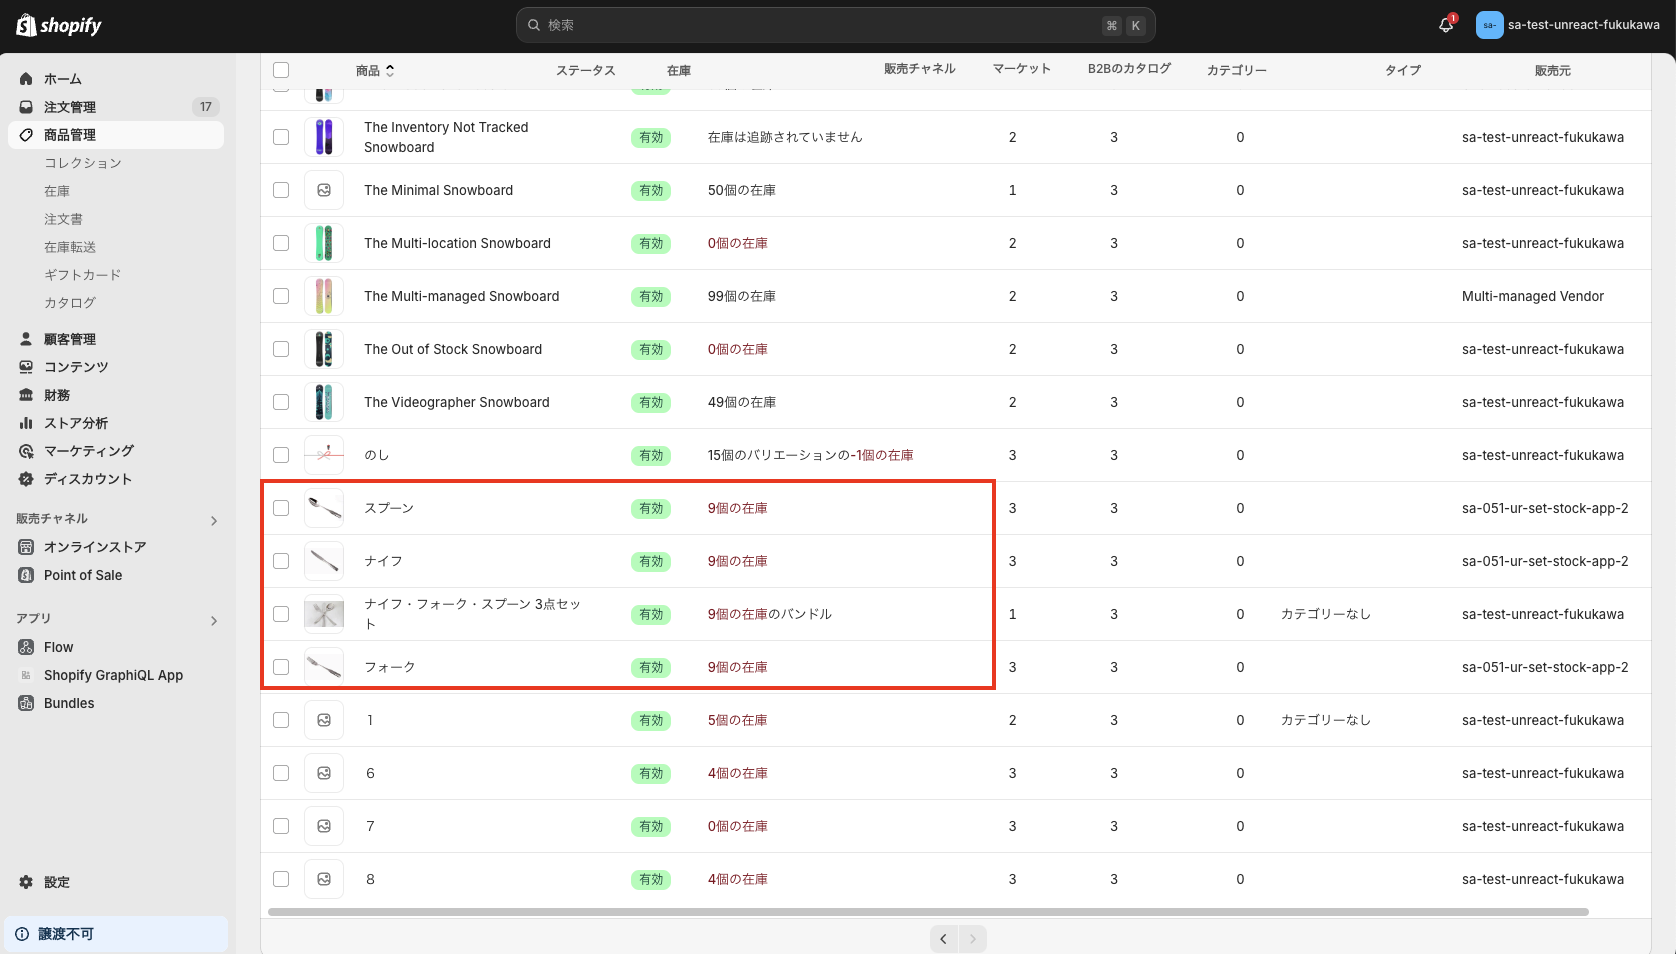This screenshot has height=954, width=1676.
Task: Check the checkbox for スプーン product
Action: 281,508
